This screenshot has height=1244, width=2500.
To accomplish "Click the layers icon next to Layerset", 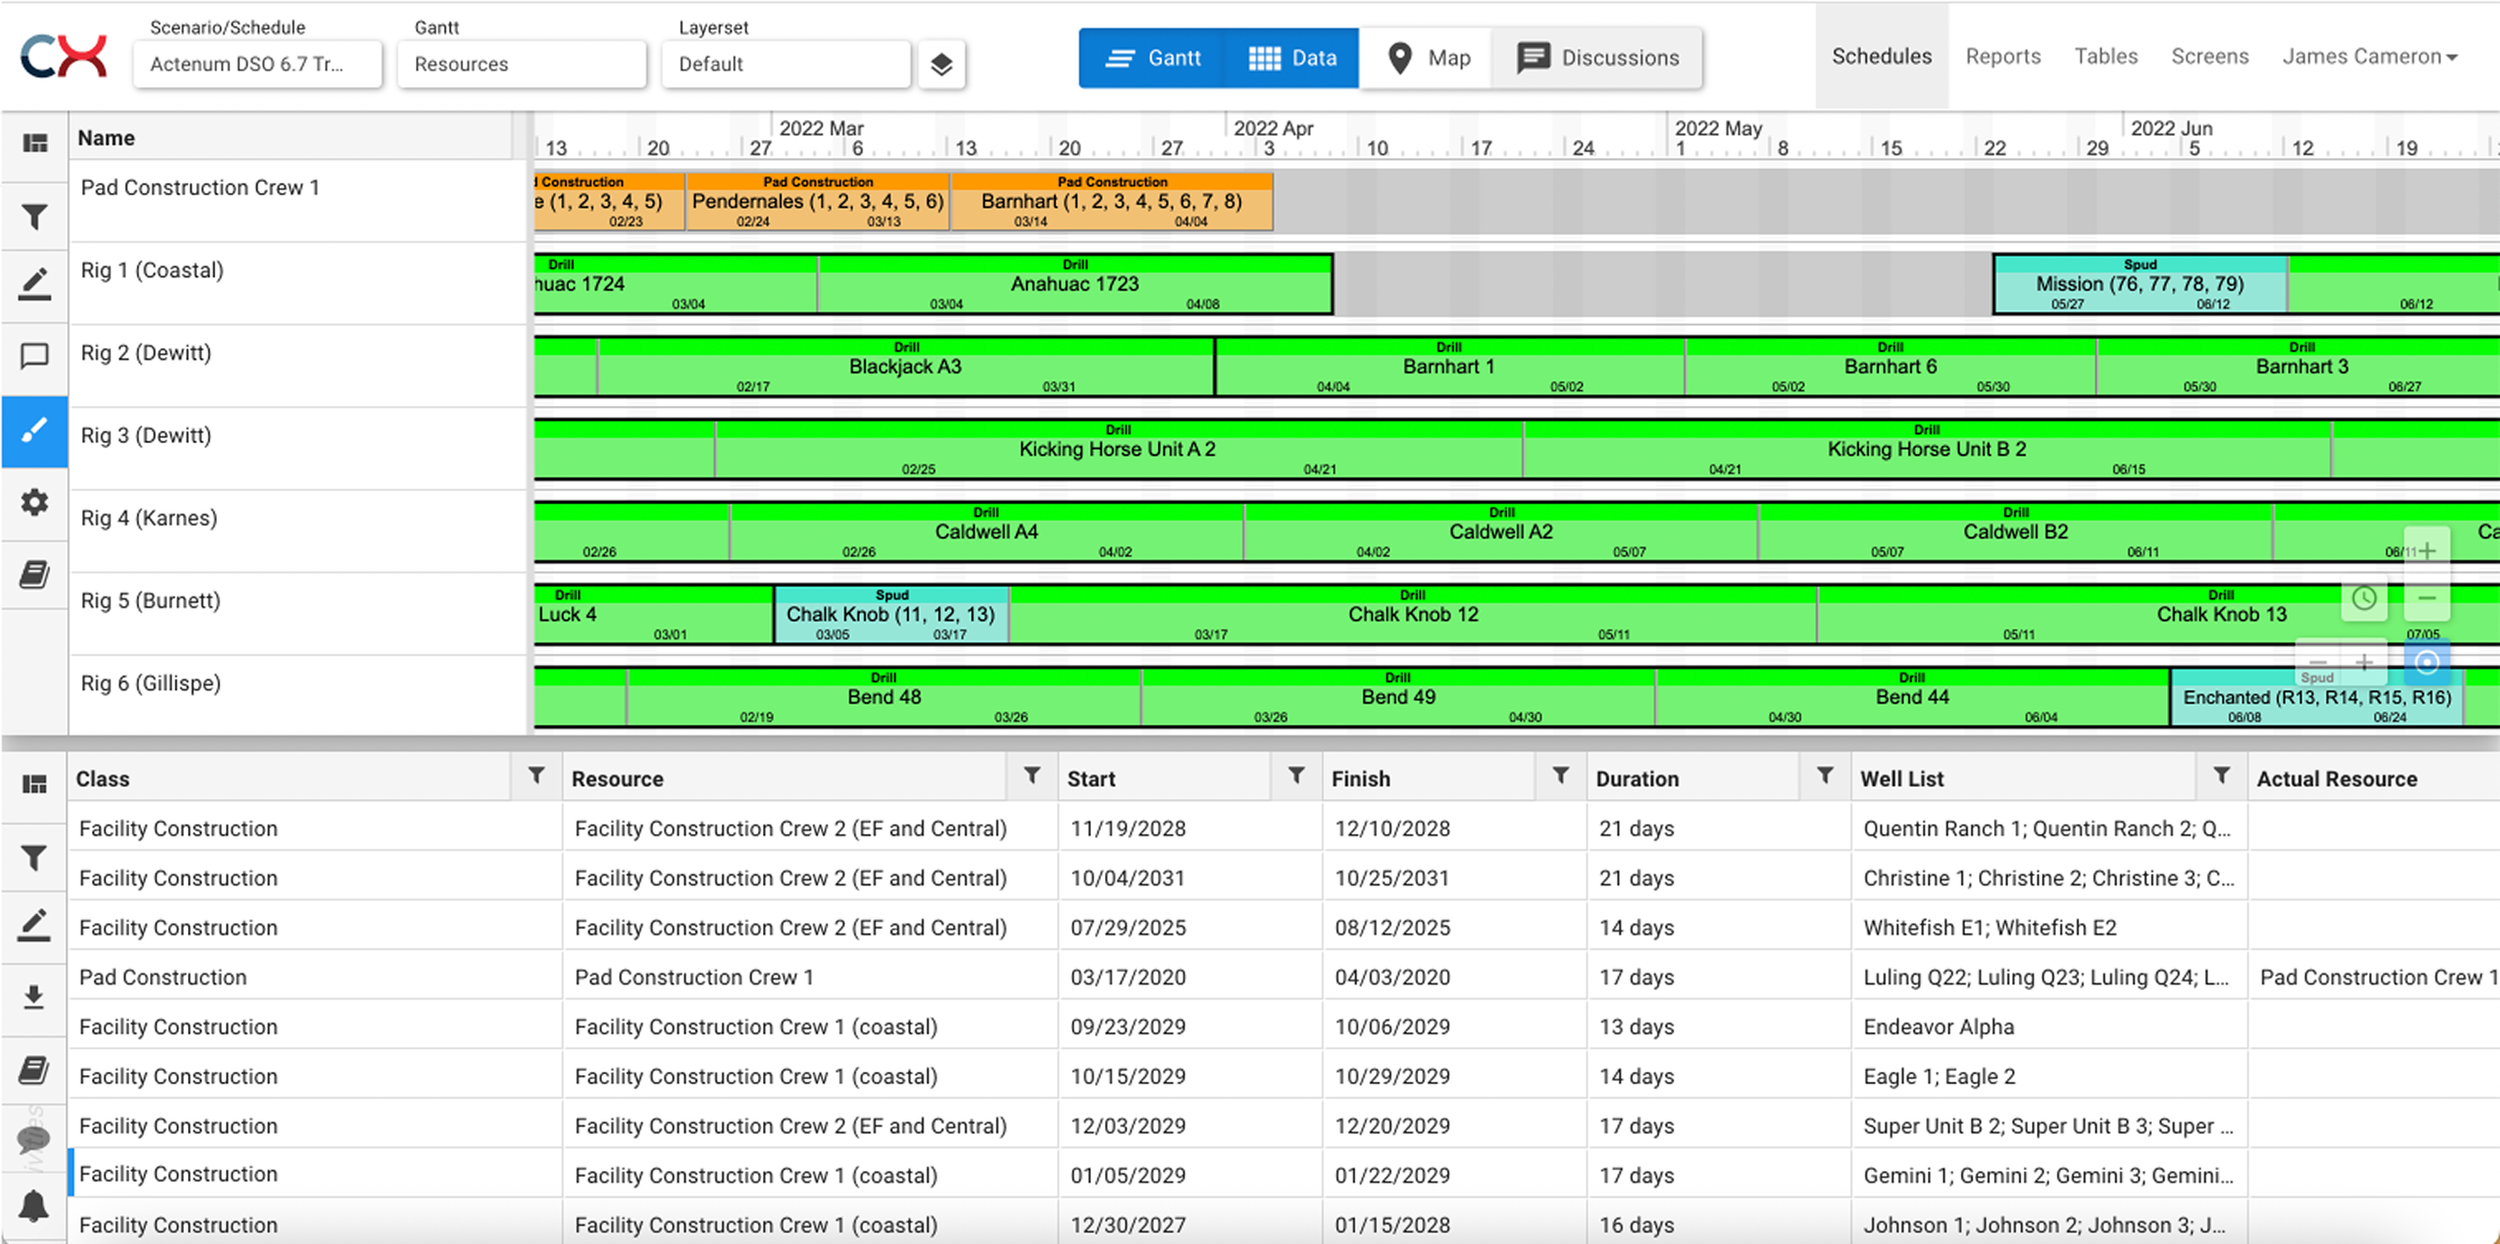I will (x=940, y=65).
